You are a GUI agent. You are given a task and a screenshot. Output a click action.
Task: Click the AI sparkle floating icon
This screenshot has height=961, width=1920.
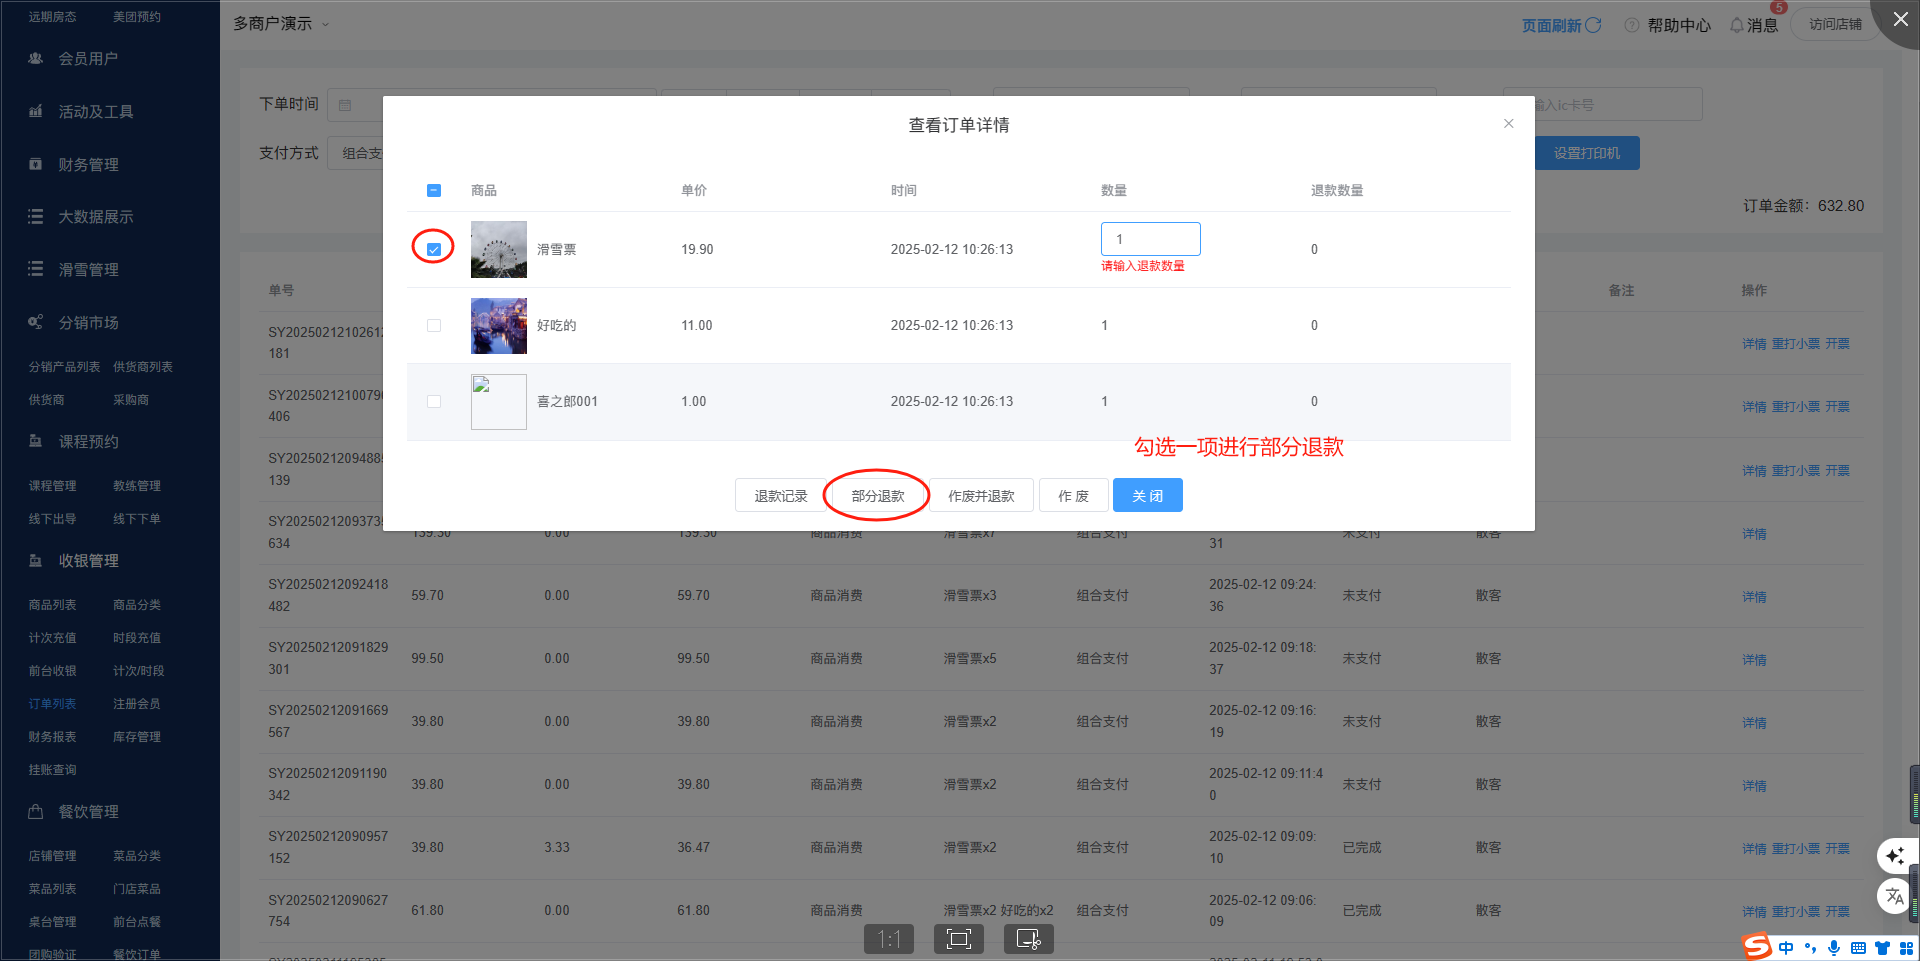tap(1895, 856)
